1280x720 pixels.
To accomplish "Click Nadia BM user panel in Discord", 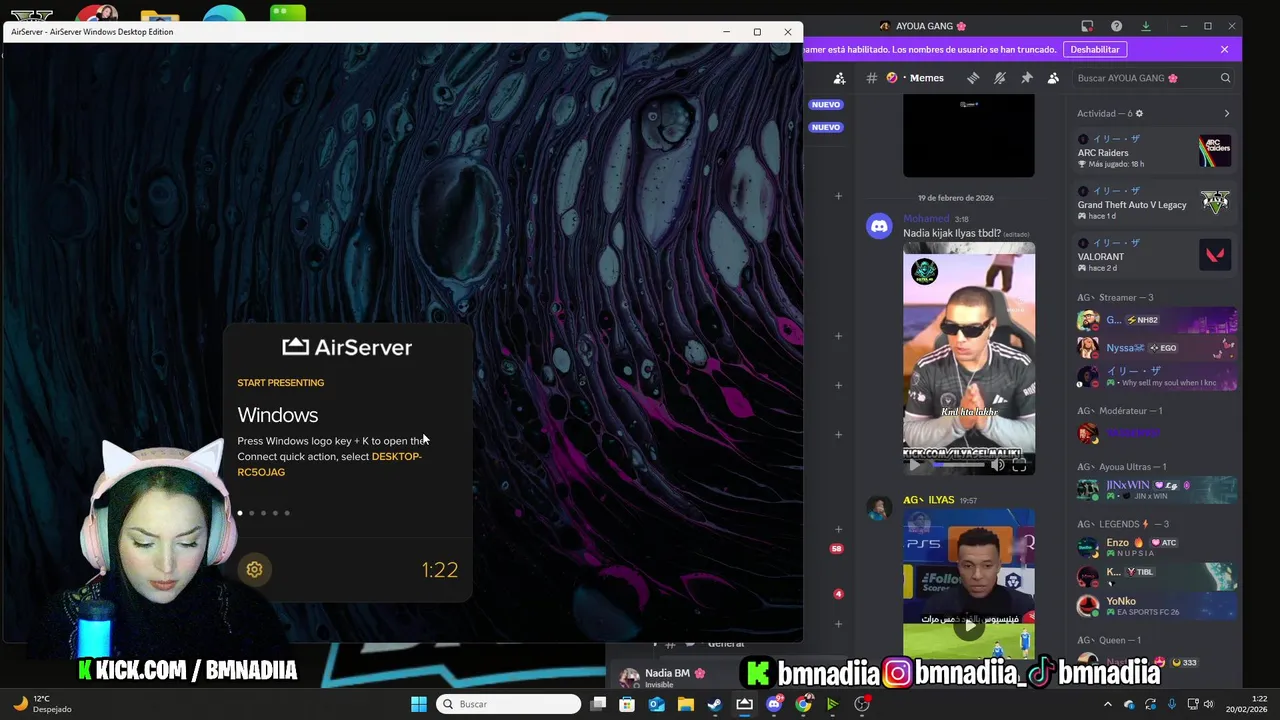I will click(x=664, y=677).
